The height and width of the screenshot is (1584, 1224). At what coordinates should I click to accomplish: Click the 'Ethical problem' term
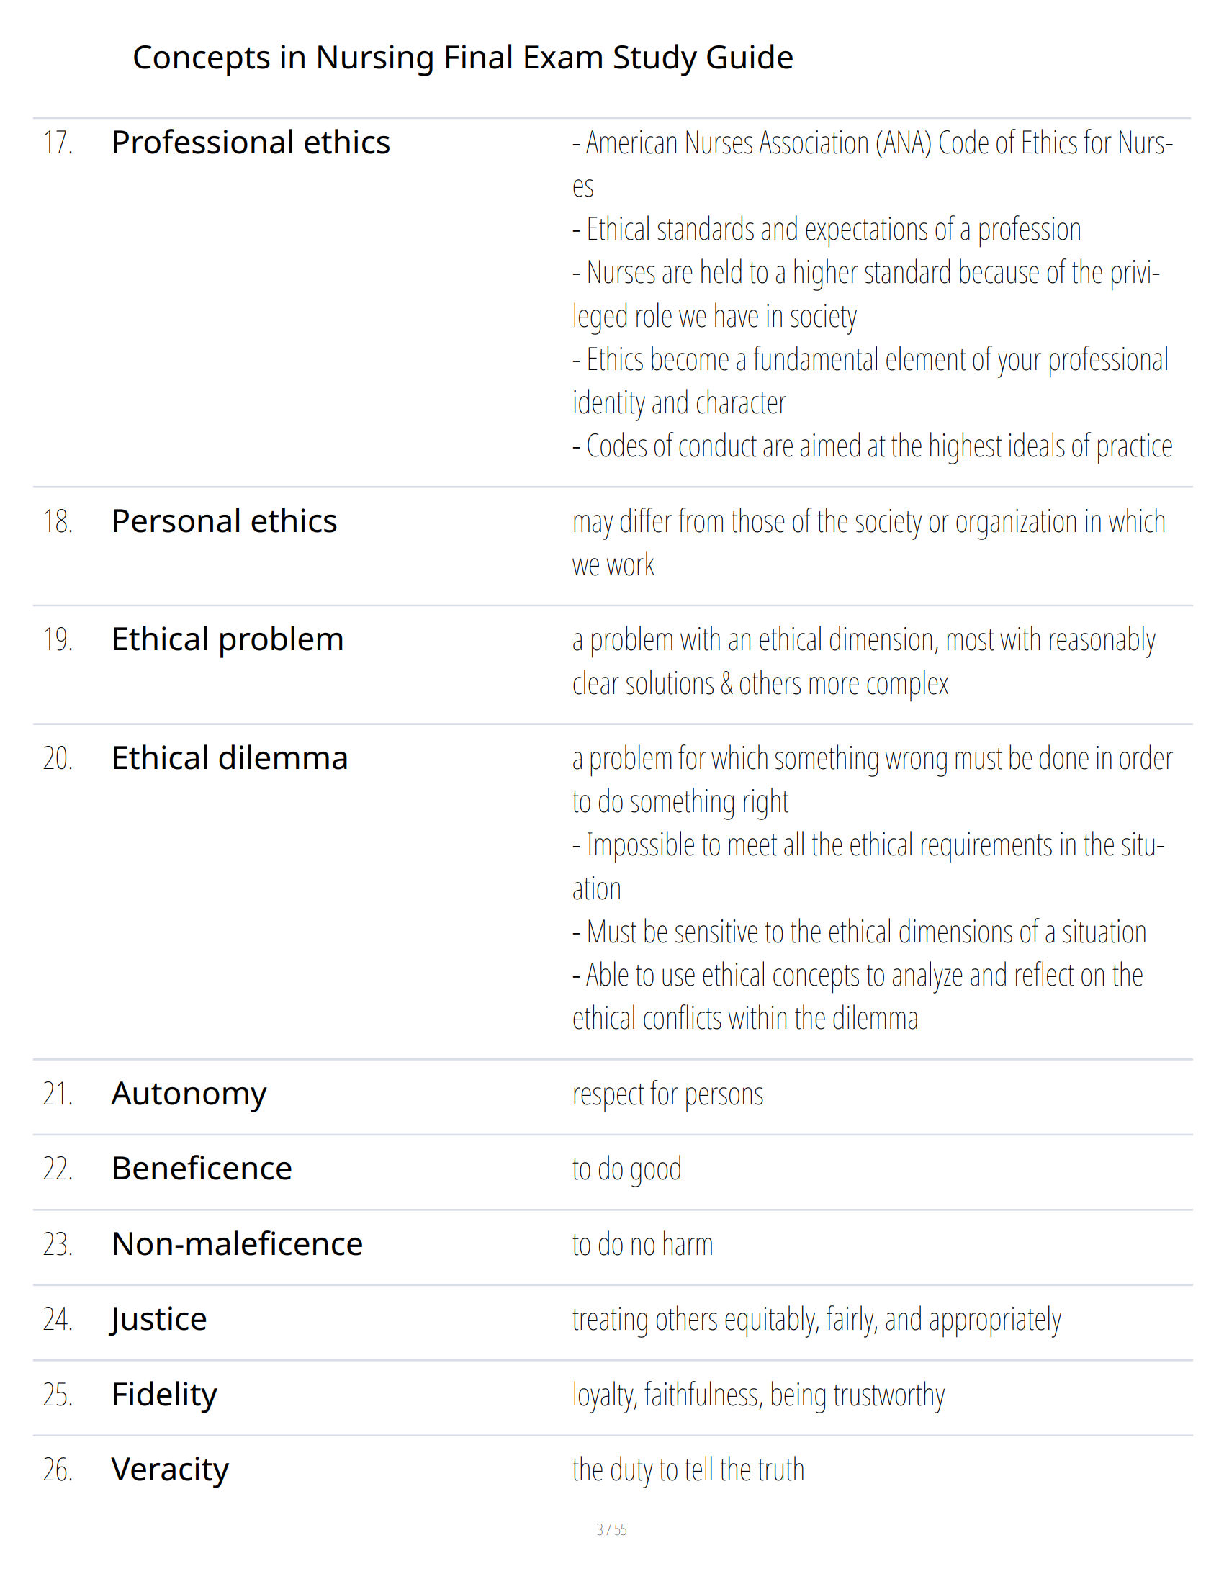[x=227, y=640]
